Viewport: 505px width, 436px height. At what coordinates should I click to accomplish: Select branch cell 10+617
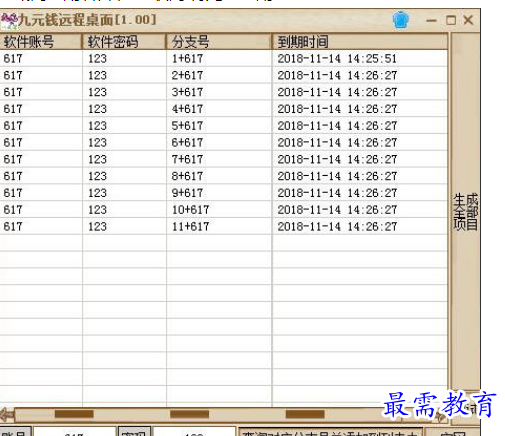(x=191, y=210)
